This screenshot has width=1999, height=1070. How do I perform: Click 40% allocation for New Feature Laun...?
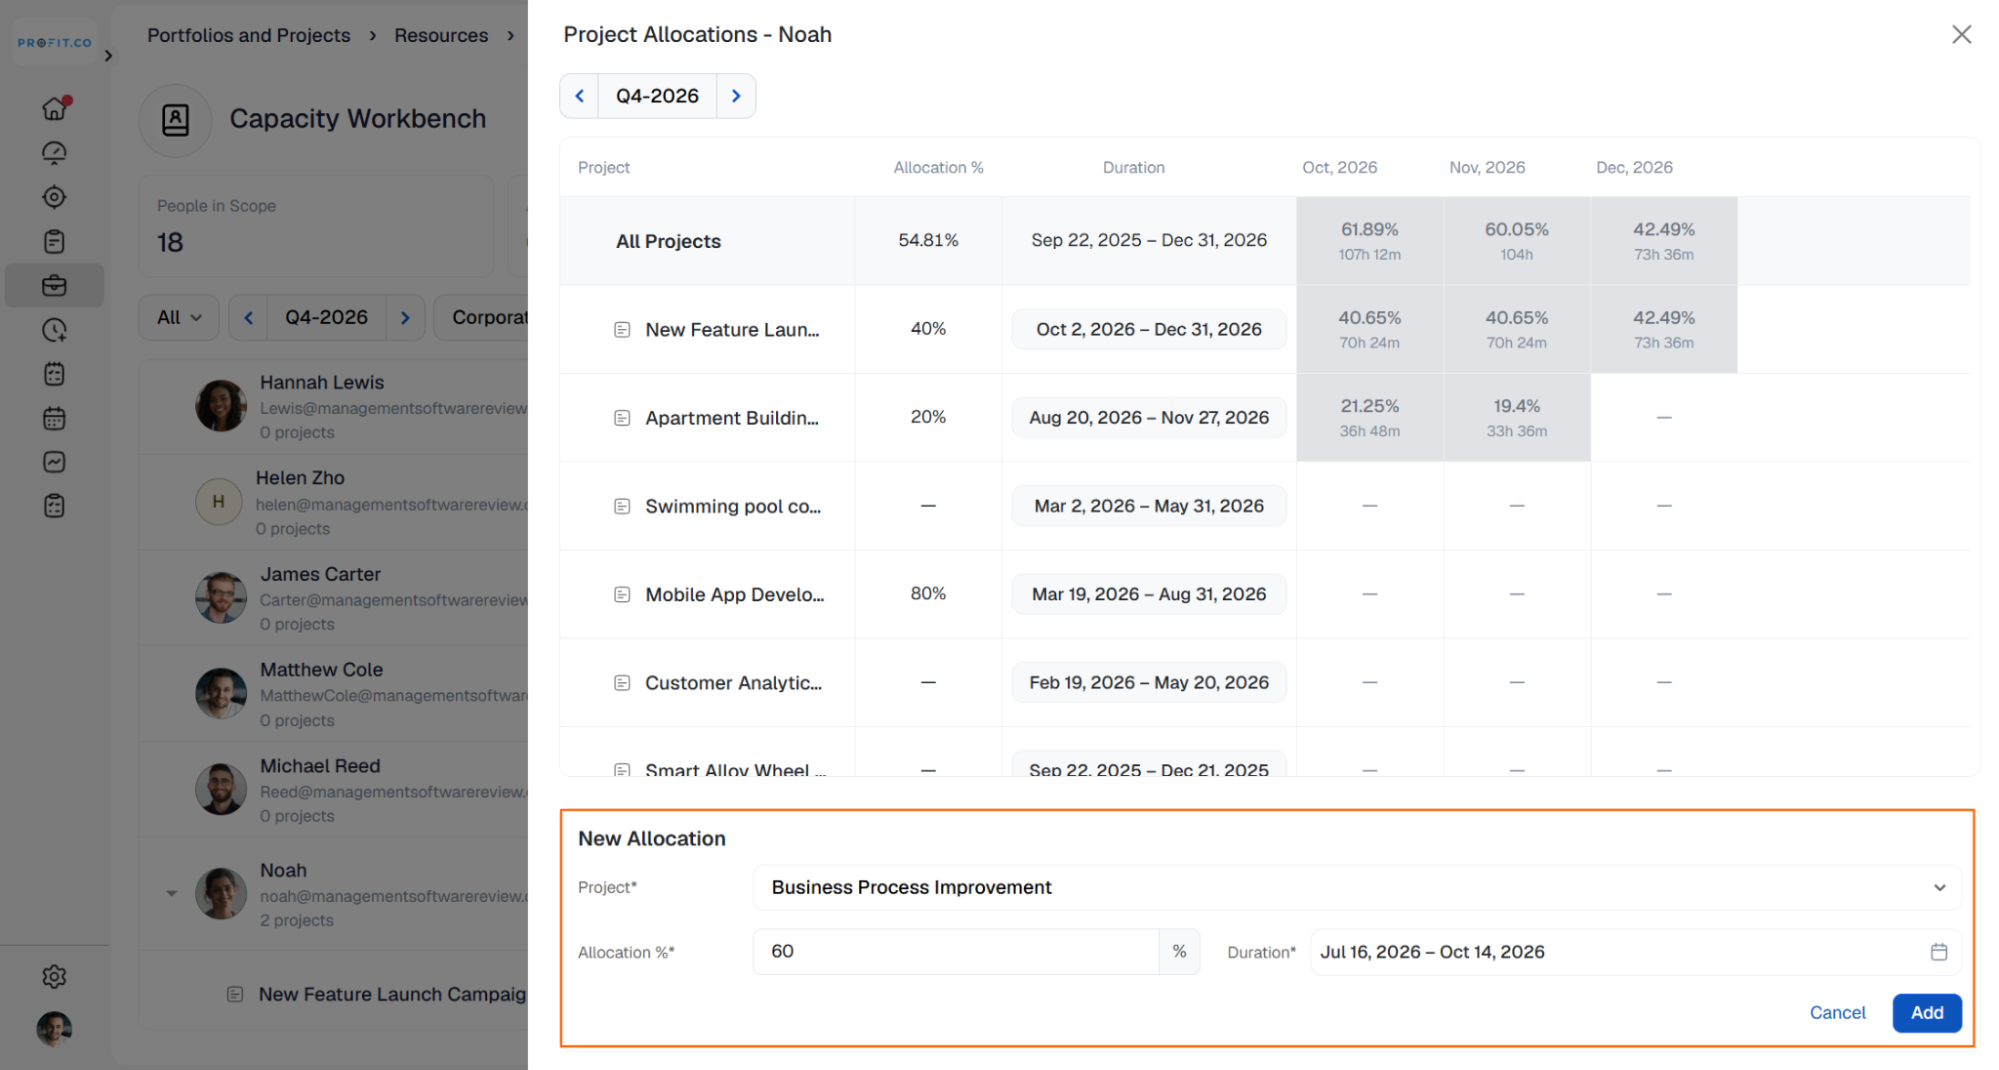click(928, 329)
